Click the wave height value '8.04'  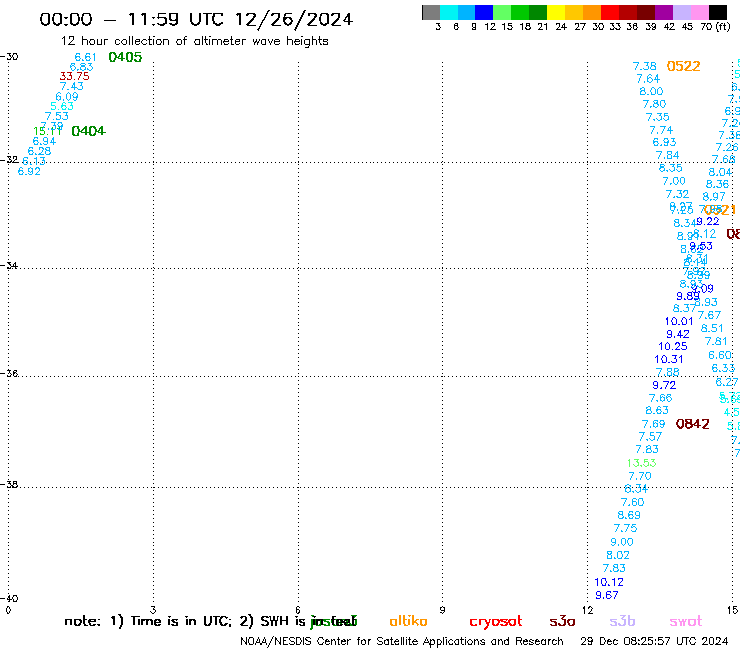point(720,172)
